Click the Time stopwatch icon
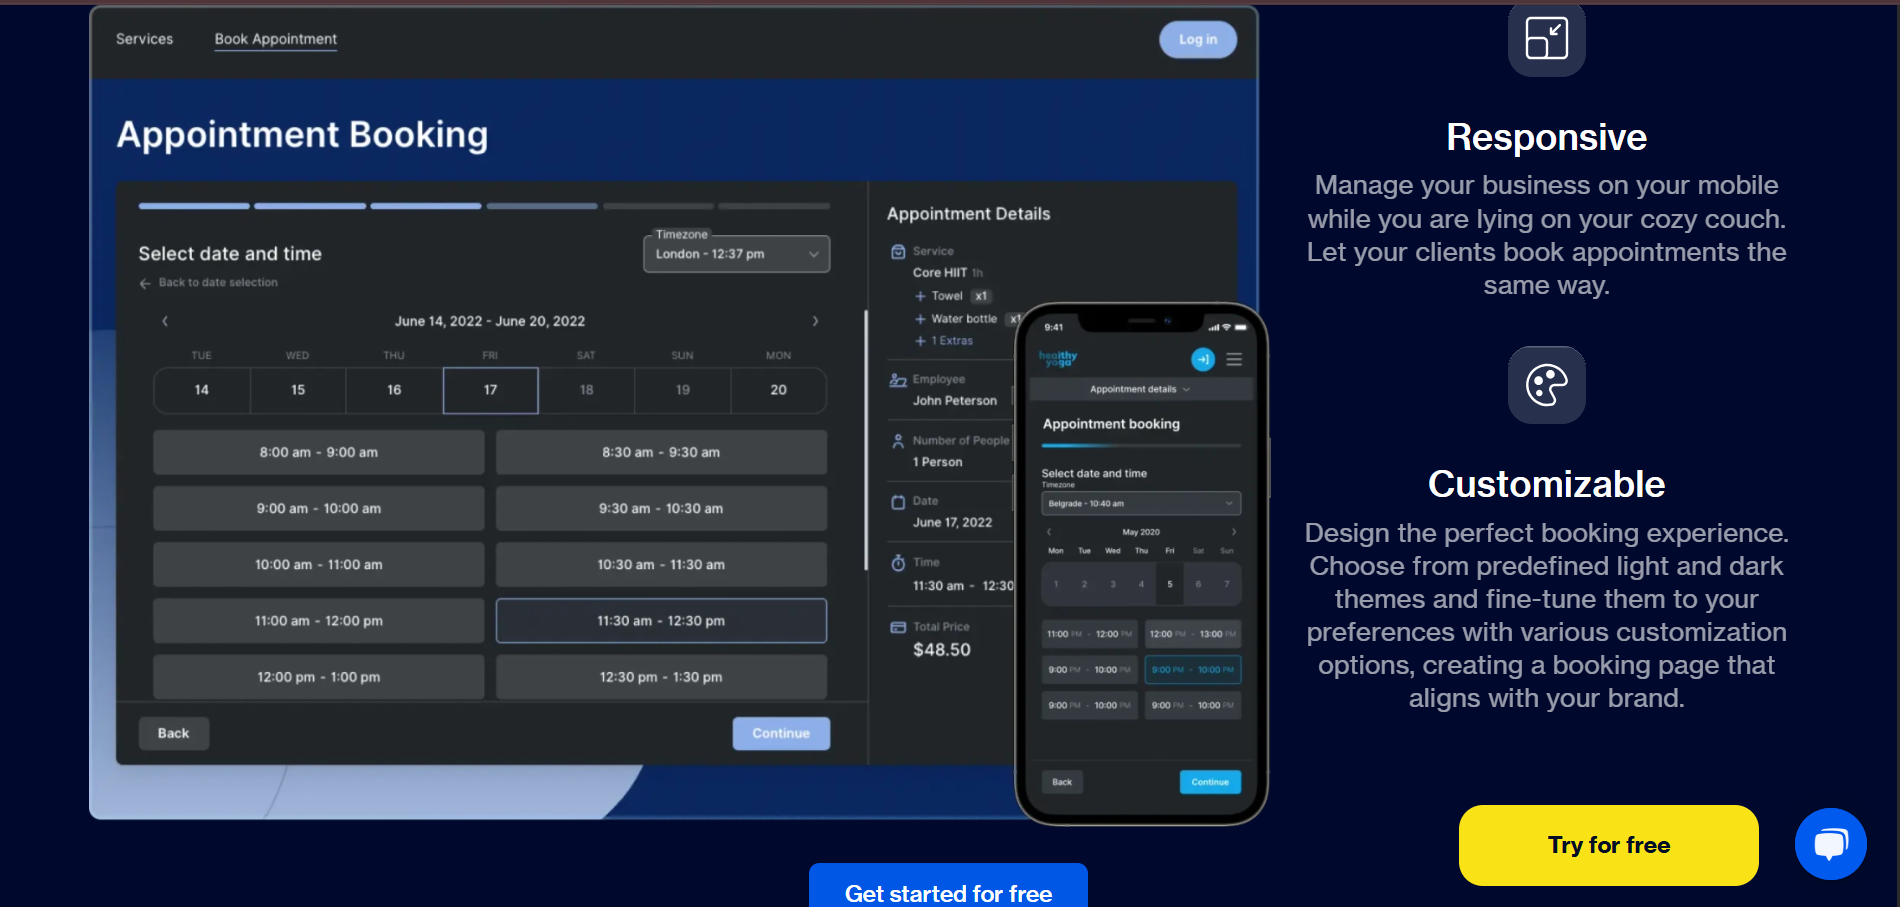Screen dimensions: 1900x907 (x=898, y=563)
